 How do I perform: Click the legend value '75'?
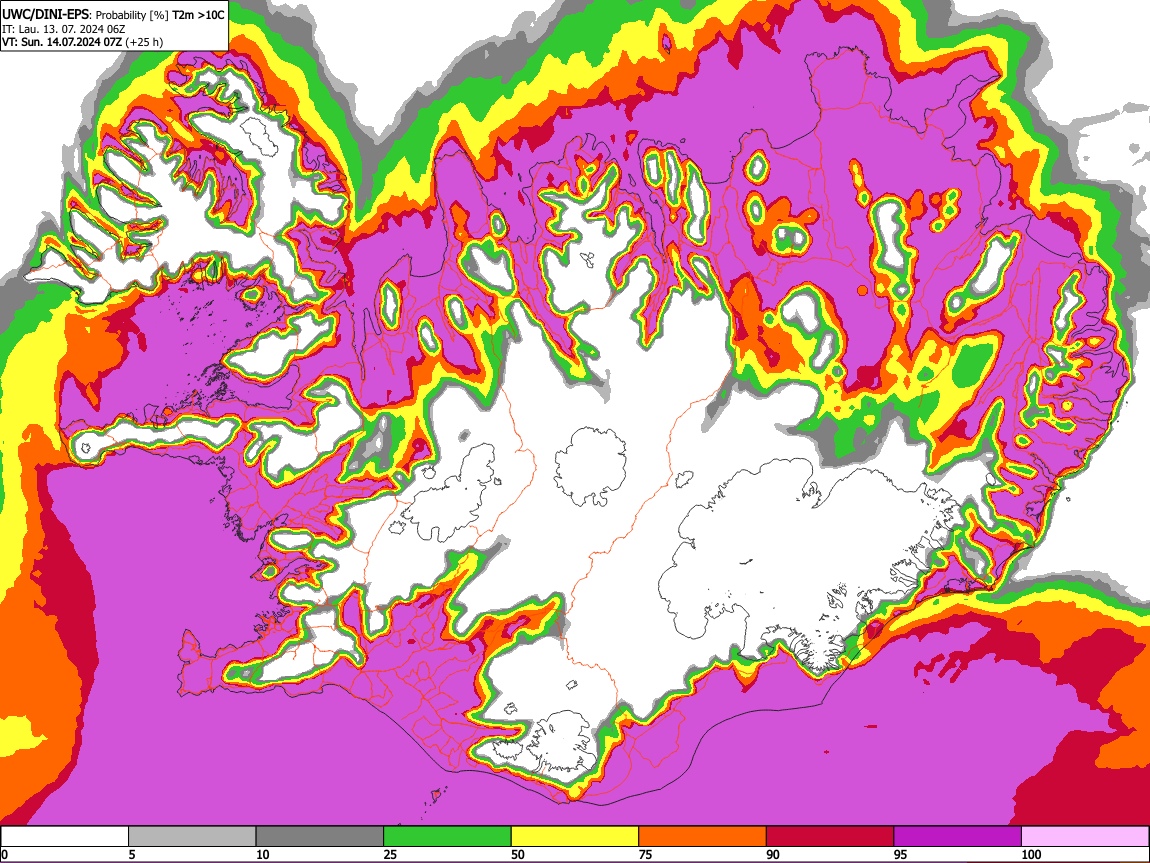[645, 854]
